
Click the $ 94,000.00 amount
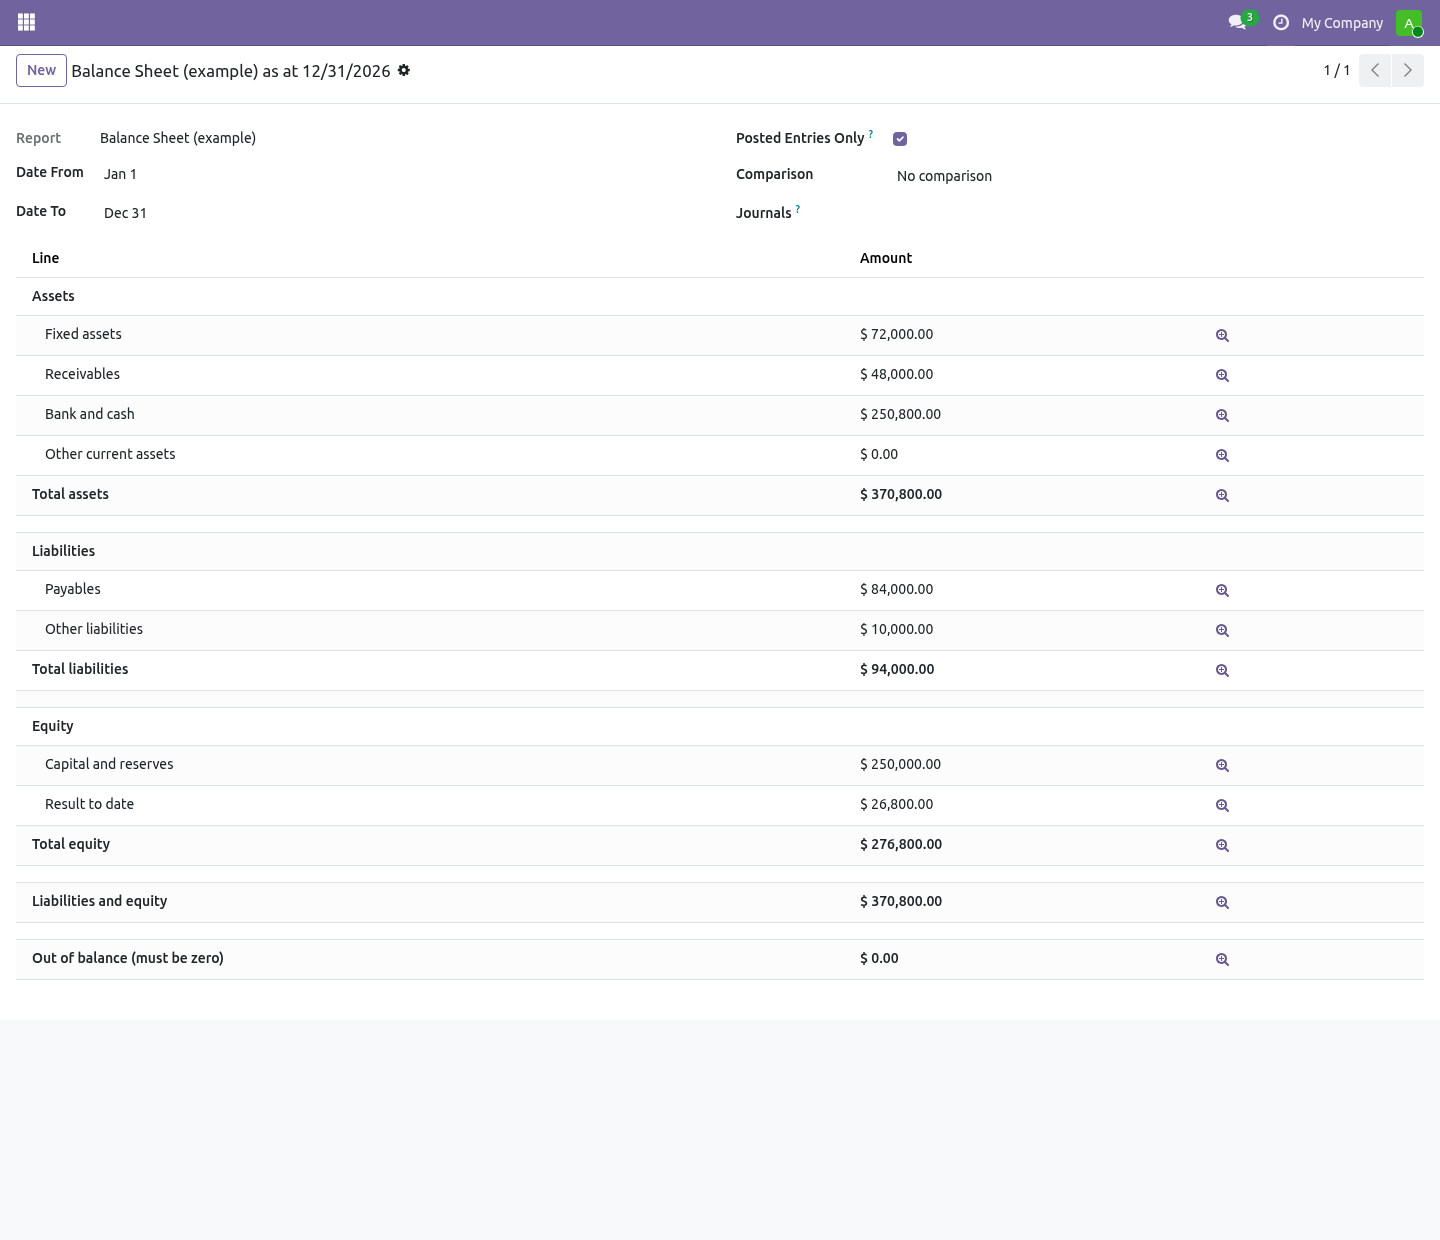click(x=897, y=669)
